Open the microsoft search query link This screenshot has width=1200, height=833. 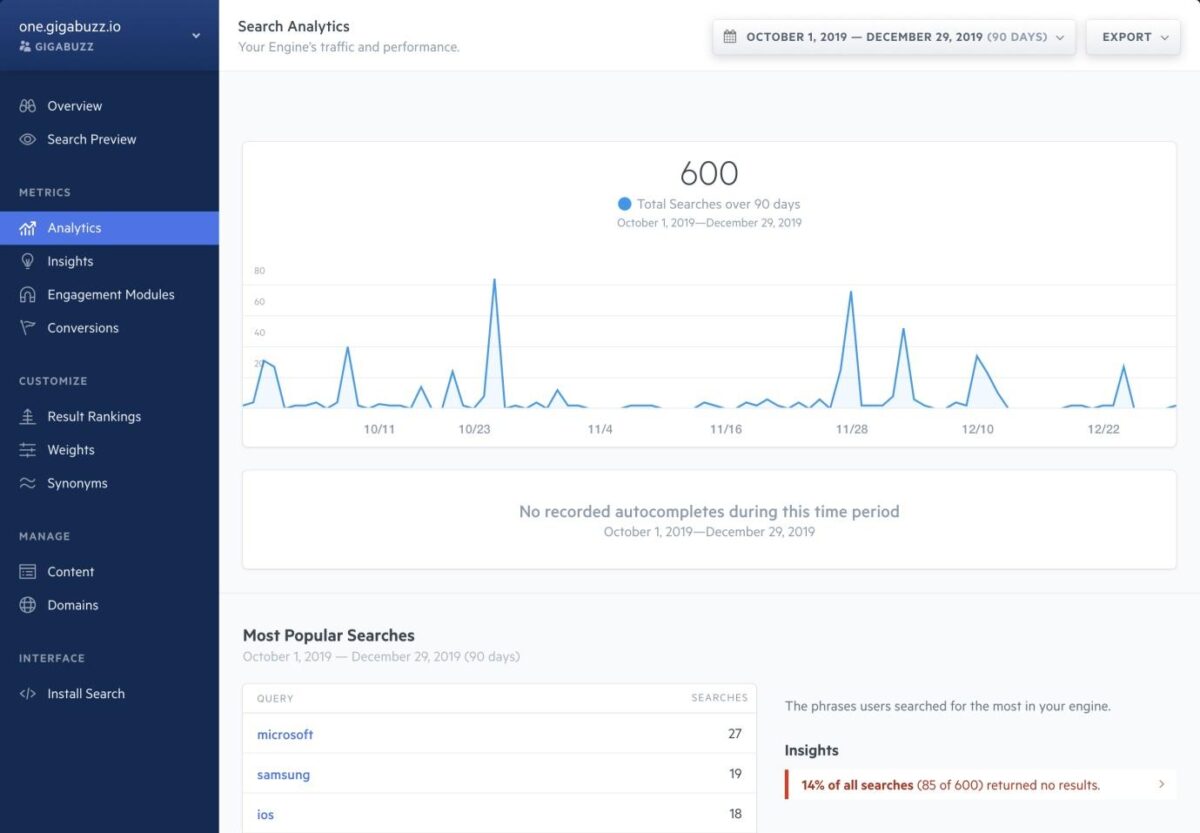tap(284, 734)
